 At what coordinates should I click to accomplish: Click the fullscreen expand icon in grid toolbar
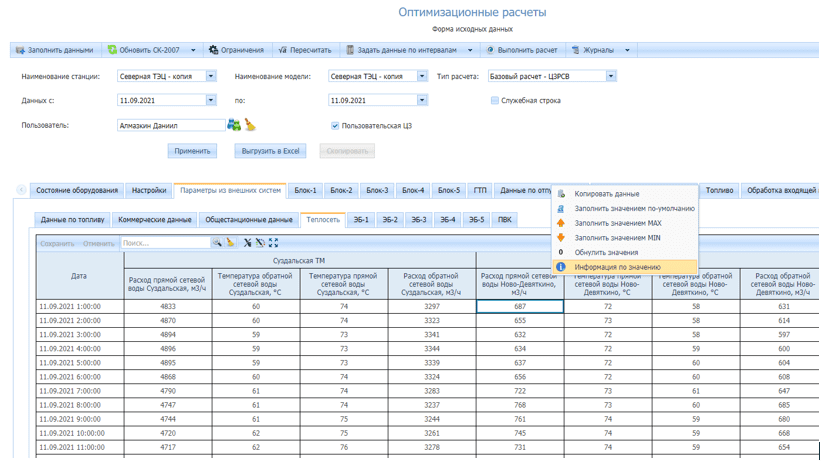click(x=273, y=243)
